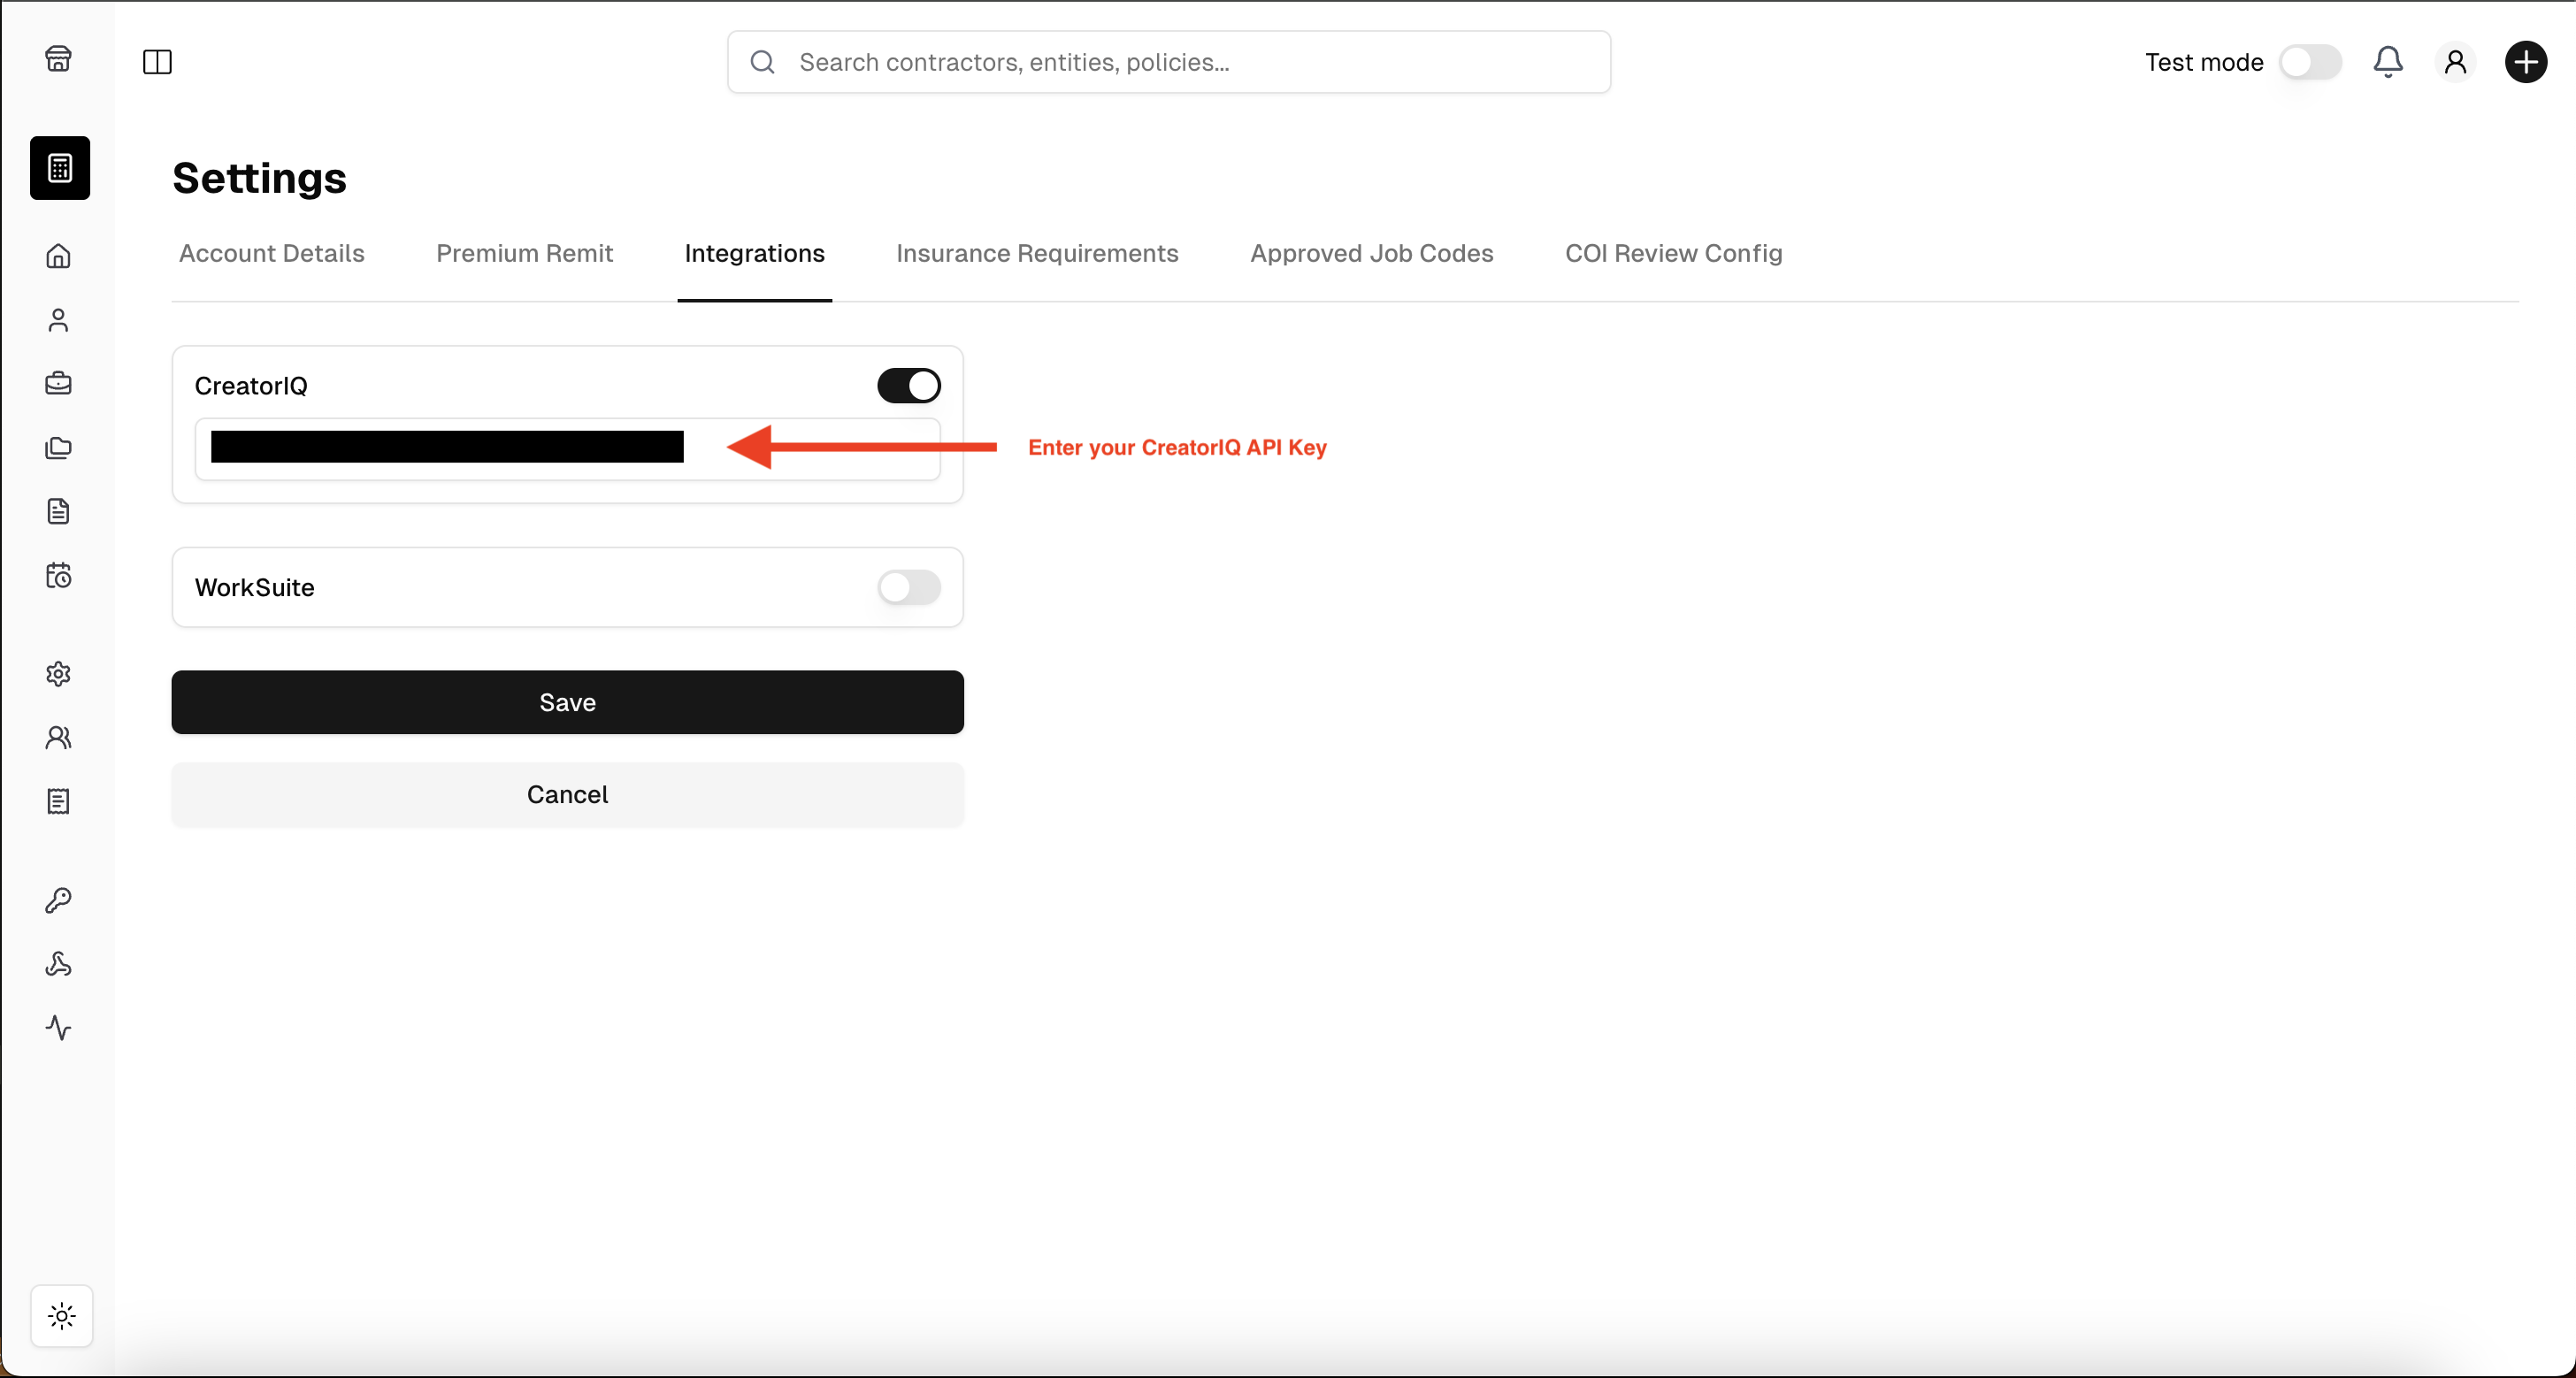Select the contractors person icon in sidebar
2576x1378 pixels.
[x=59, y=320]
